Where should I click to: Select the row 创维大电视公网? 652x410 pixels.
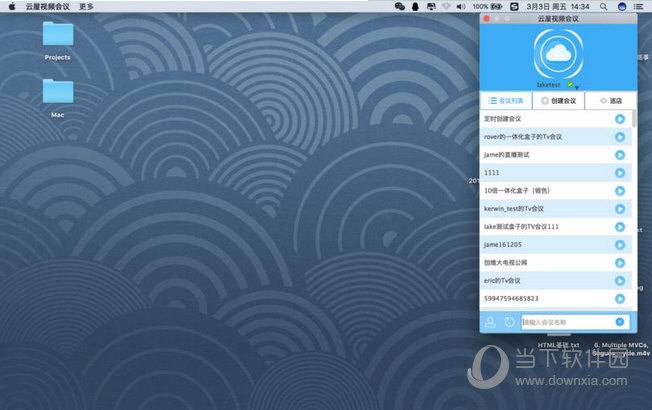tap(556, 262)
